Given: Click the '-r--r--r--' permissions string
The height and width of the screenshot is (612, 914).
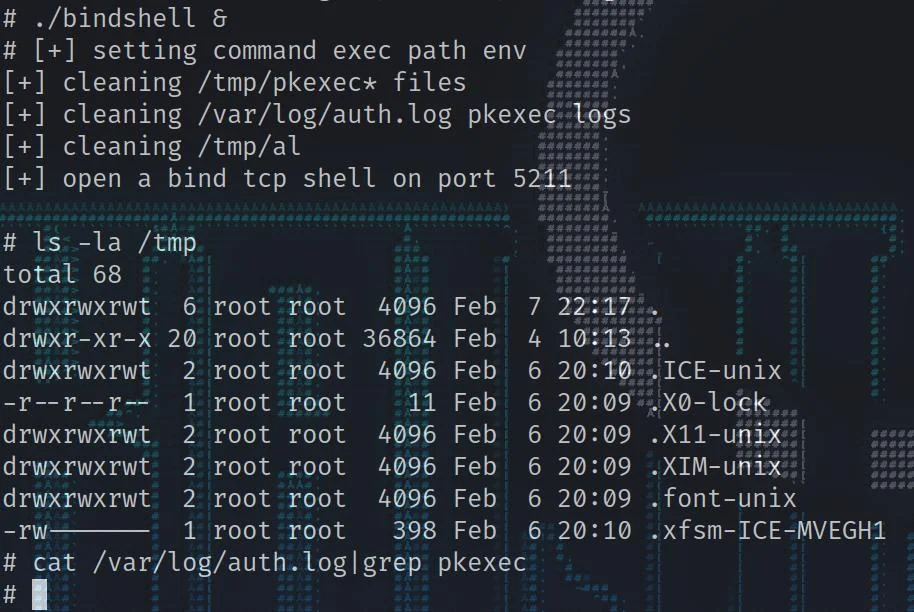Looking at the screenshot, I should [76, 403].
